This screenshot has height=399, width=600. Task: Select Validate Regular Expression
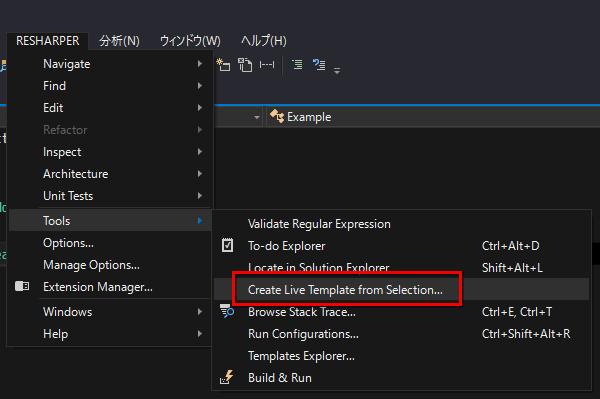[401, 224]
